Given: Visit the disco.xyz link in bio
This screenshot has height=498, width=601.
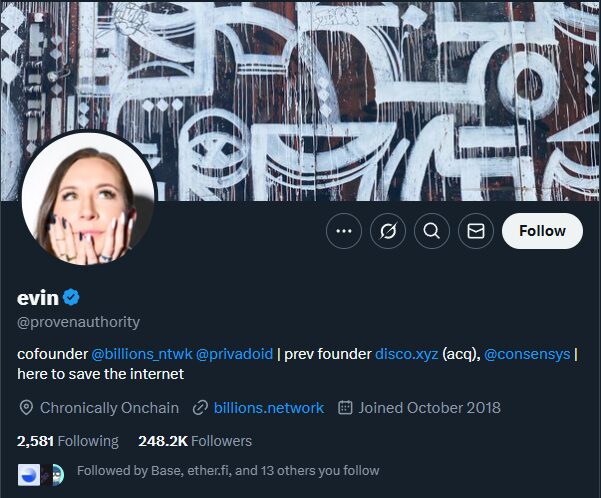Looking at the screenshot, I should pyautogui.click(x=406, y=354).
